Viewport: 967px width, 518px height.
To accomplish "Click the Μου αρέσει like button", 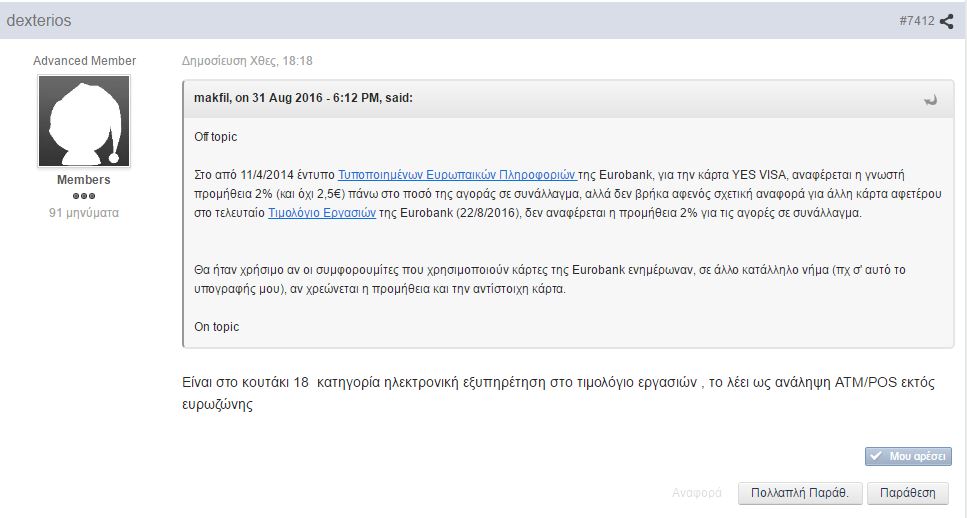I will pyautogui.click(x=908, y=456).
